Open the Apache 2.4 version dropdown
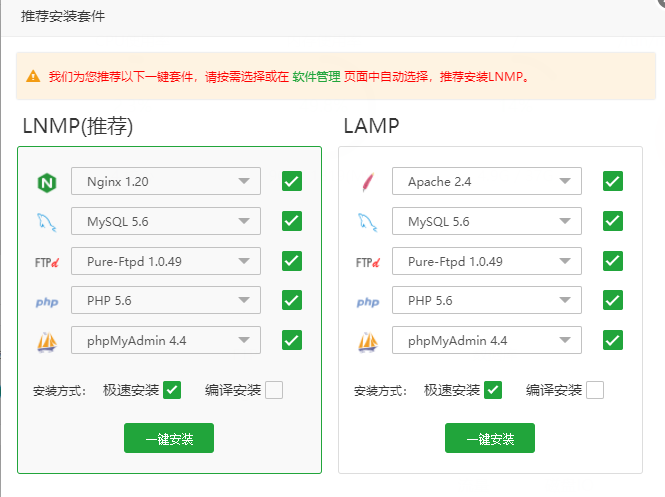This screenshot has height=497, width=665. click(487, 181)
